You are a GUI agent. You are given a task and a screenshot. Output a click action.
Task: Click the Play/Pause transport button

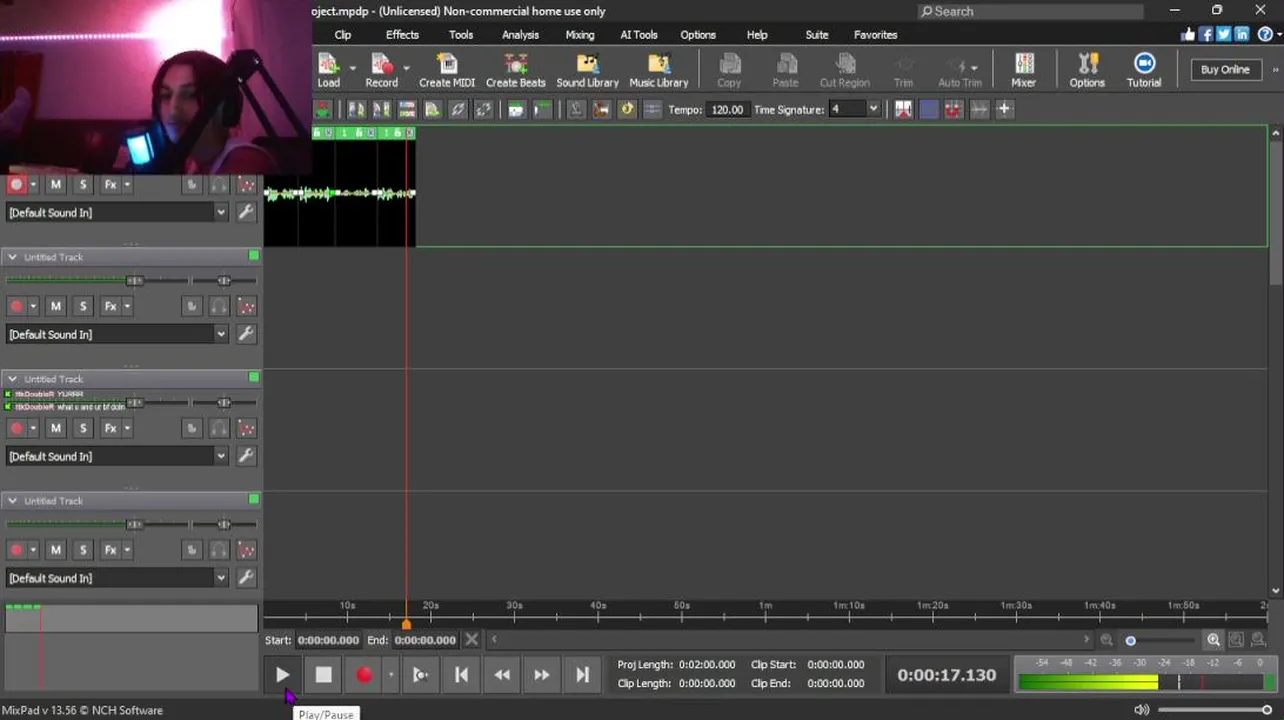[283, 675]
